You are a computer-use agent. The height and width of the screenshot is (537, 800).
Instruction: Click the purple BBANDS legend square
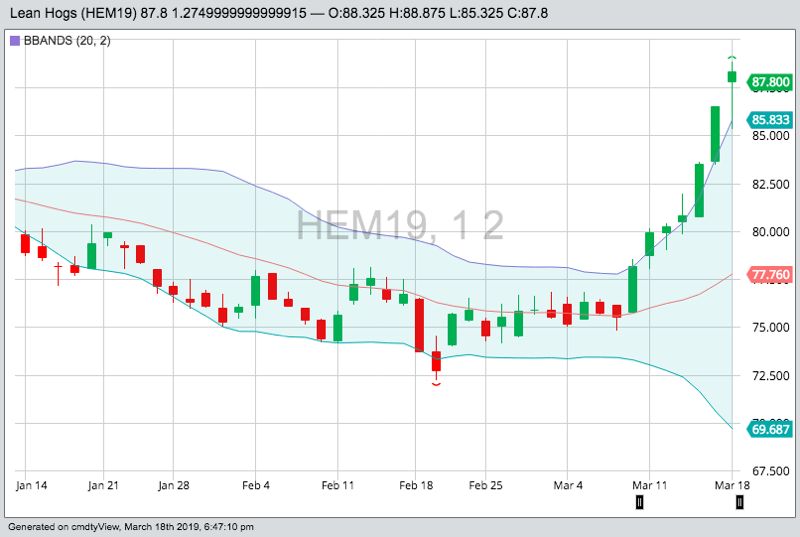[14, 41]
